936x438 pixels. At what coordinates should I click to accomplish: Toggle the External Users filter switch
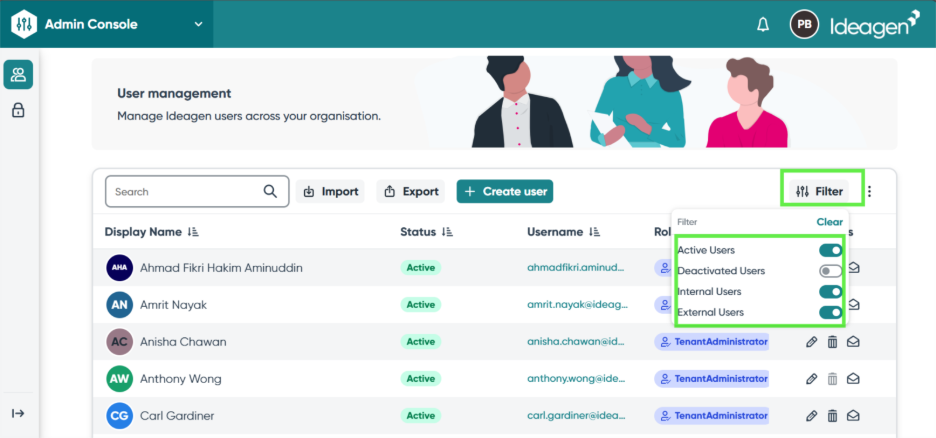click(830, 313)
